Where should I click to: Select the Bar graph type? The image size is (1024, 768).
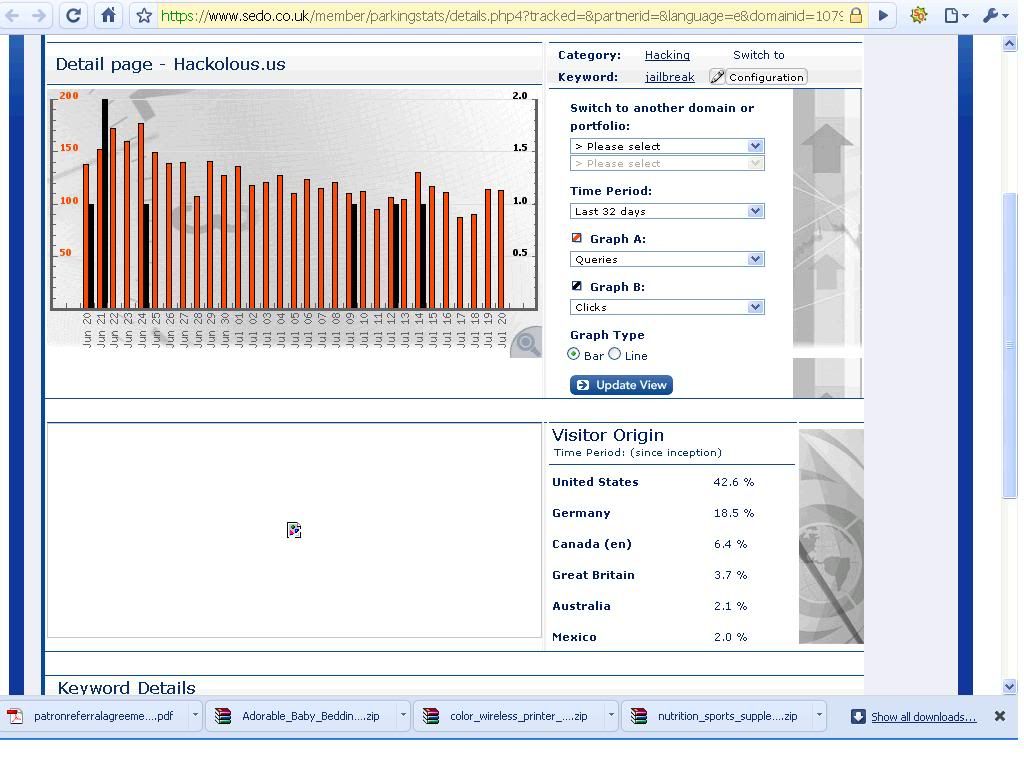pos(574,354)
